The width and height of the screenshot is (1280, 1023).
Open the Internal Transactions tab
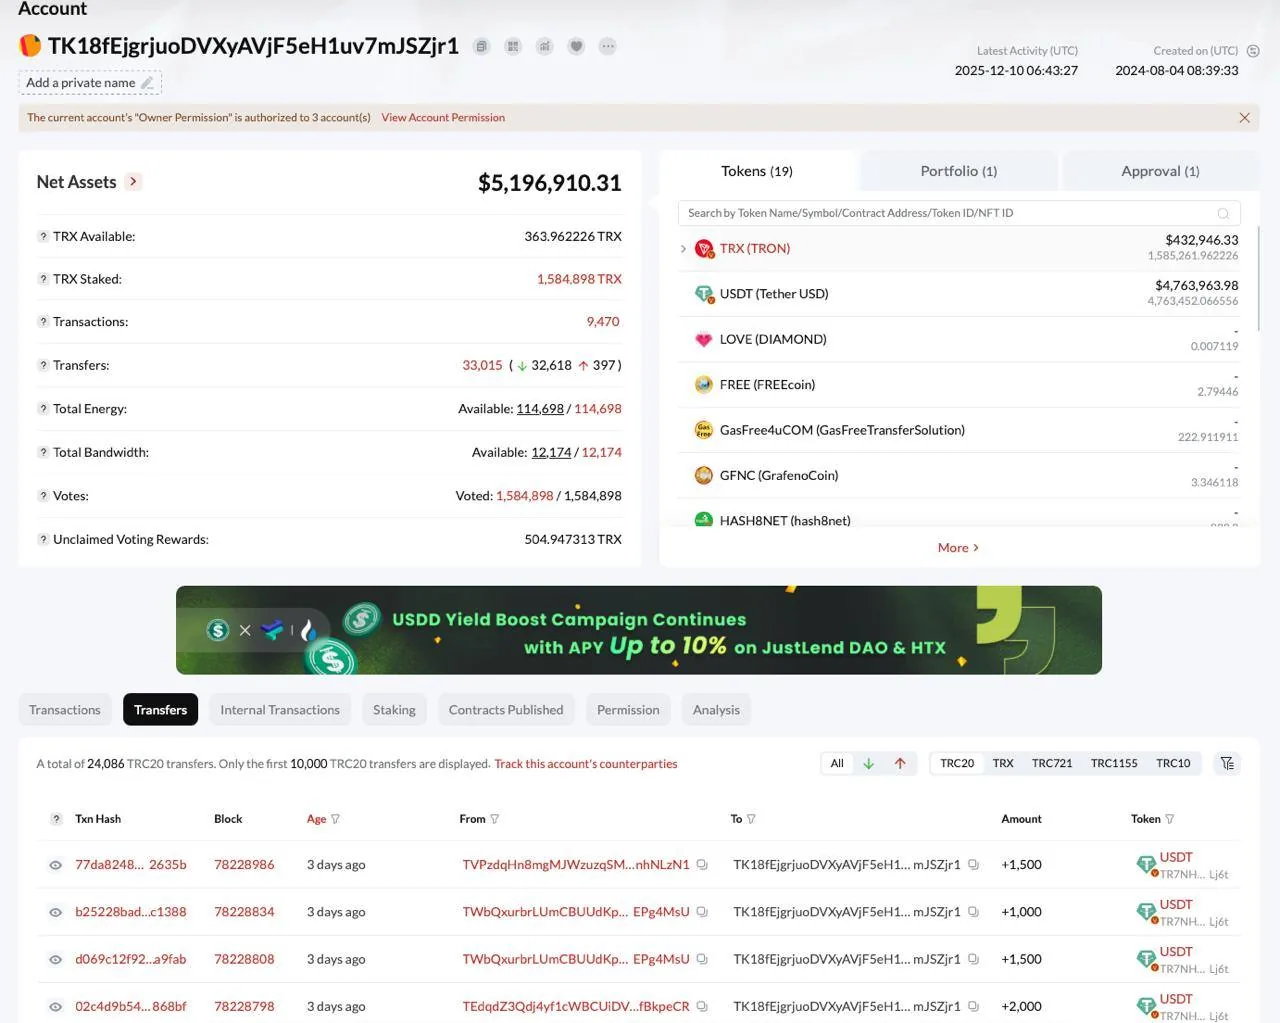click(280, 710)
